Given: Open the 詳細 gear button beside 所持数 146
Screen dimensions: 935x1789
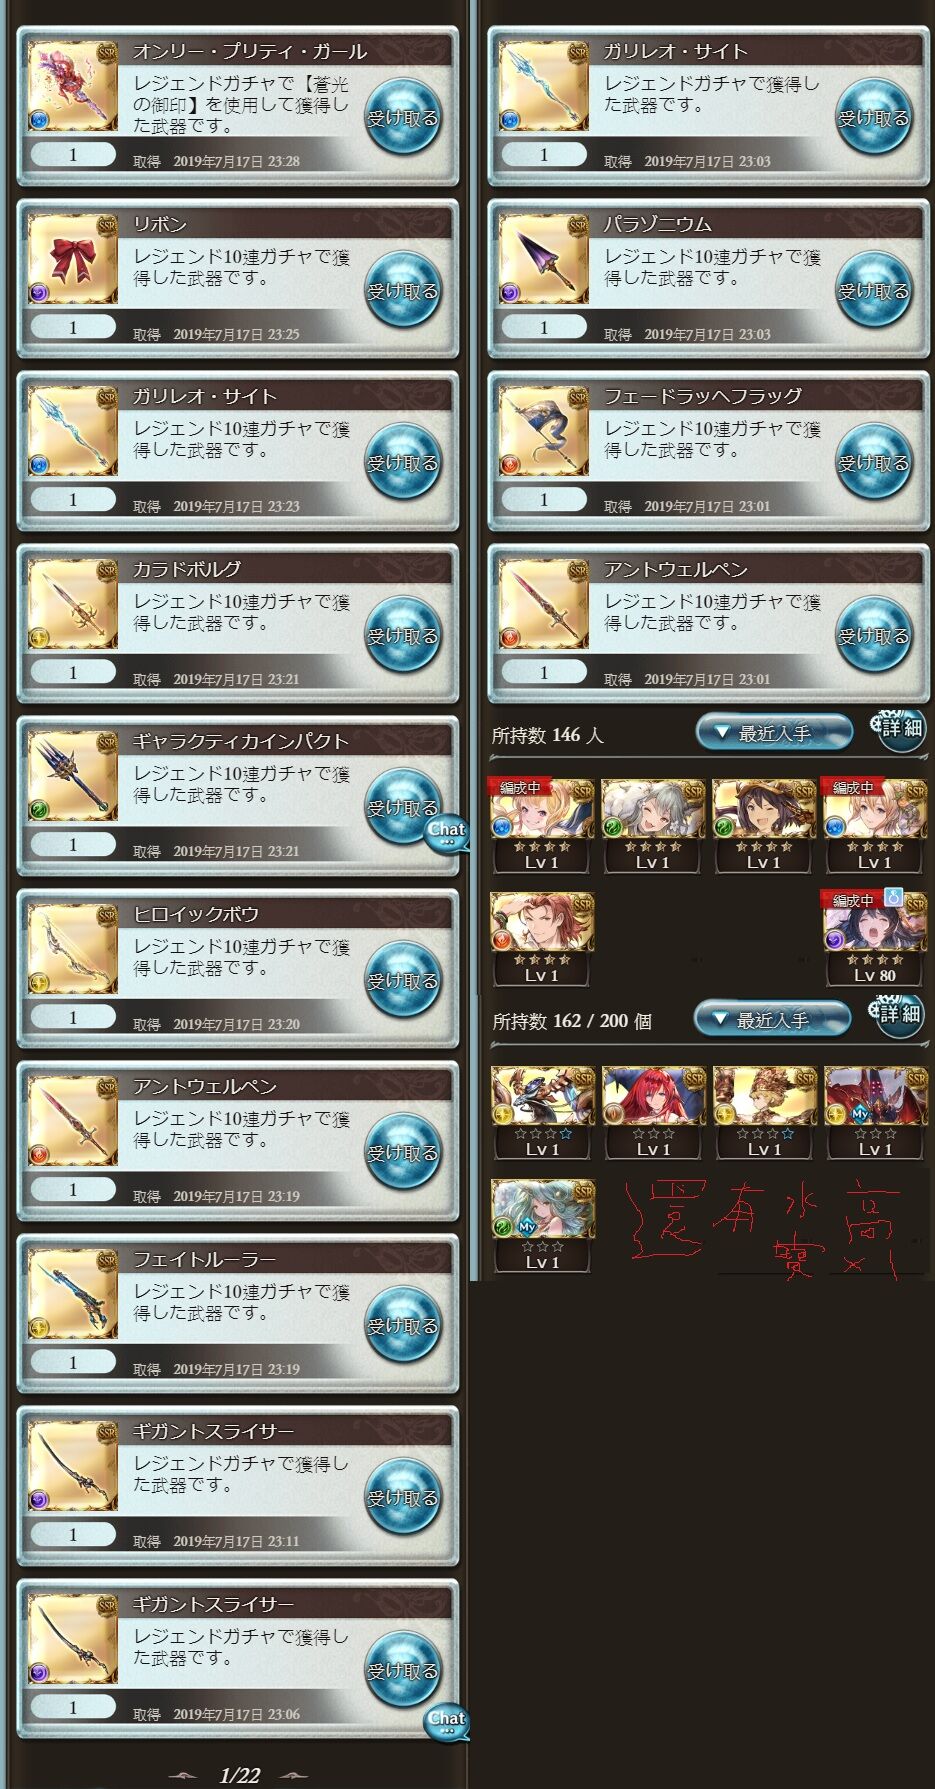Looking at the screenshot, I should pos(900,728).
